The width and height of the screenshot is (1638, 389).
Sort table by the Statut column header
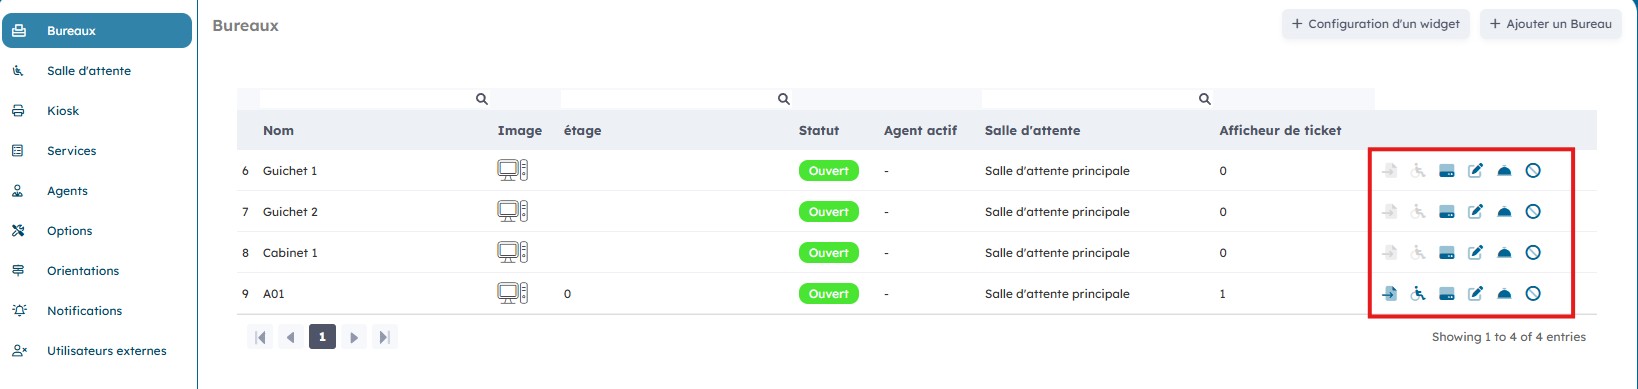pos(819,131)
